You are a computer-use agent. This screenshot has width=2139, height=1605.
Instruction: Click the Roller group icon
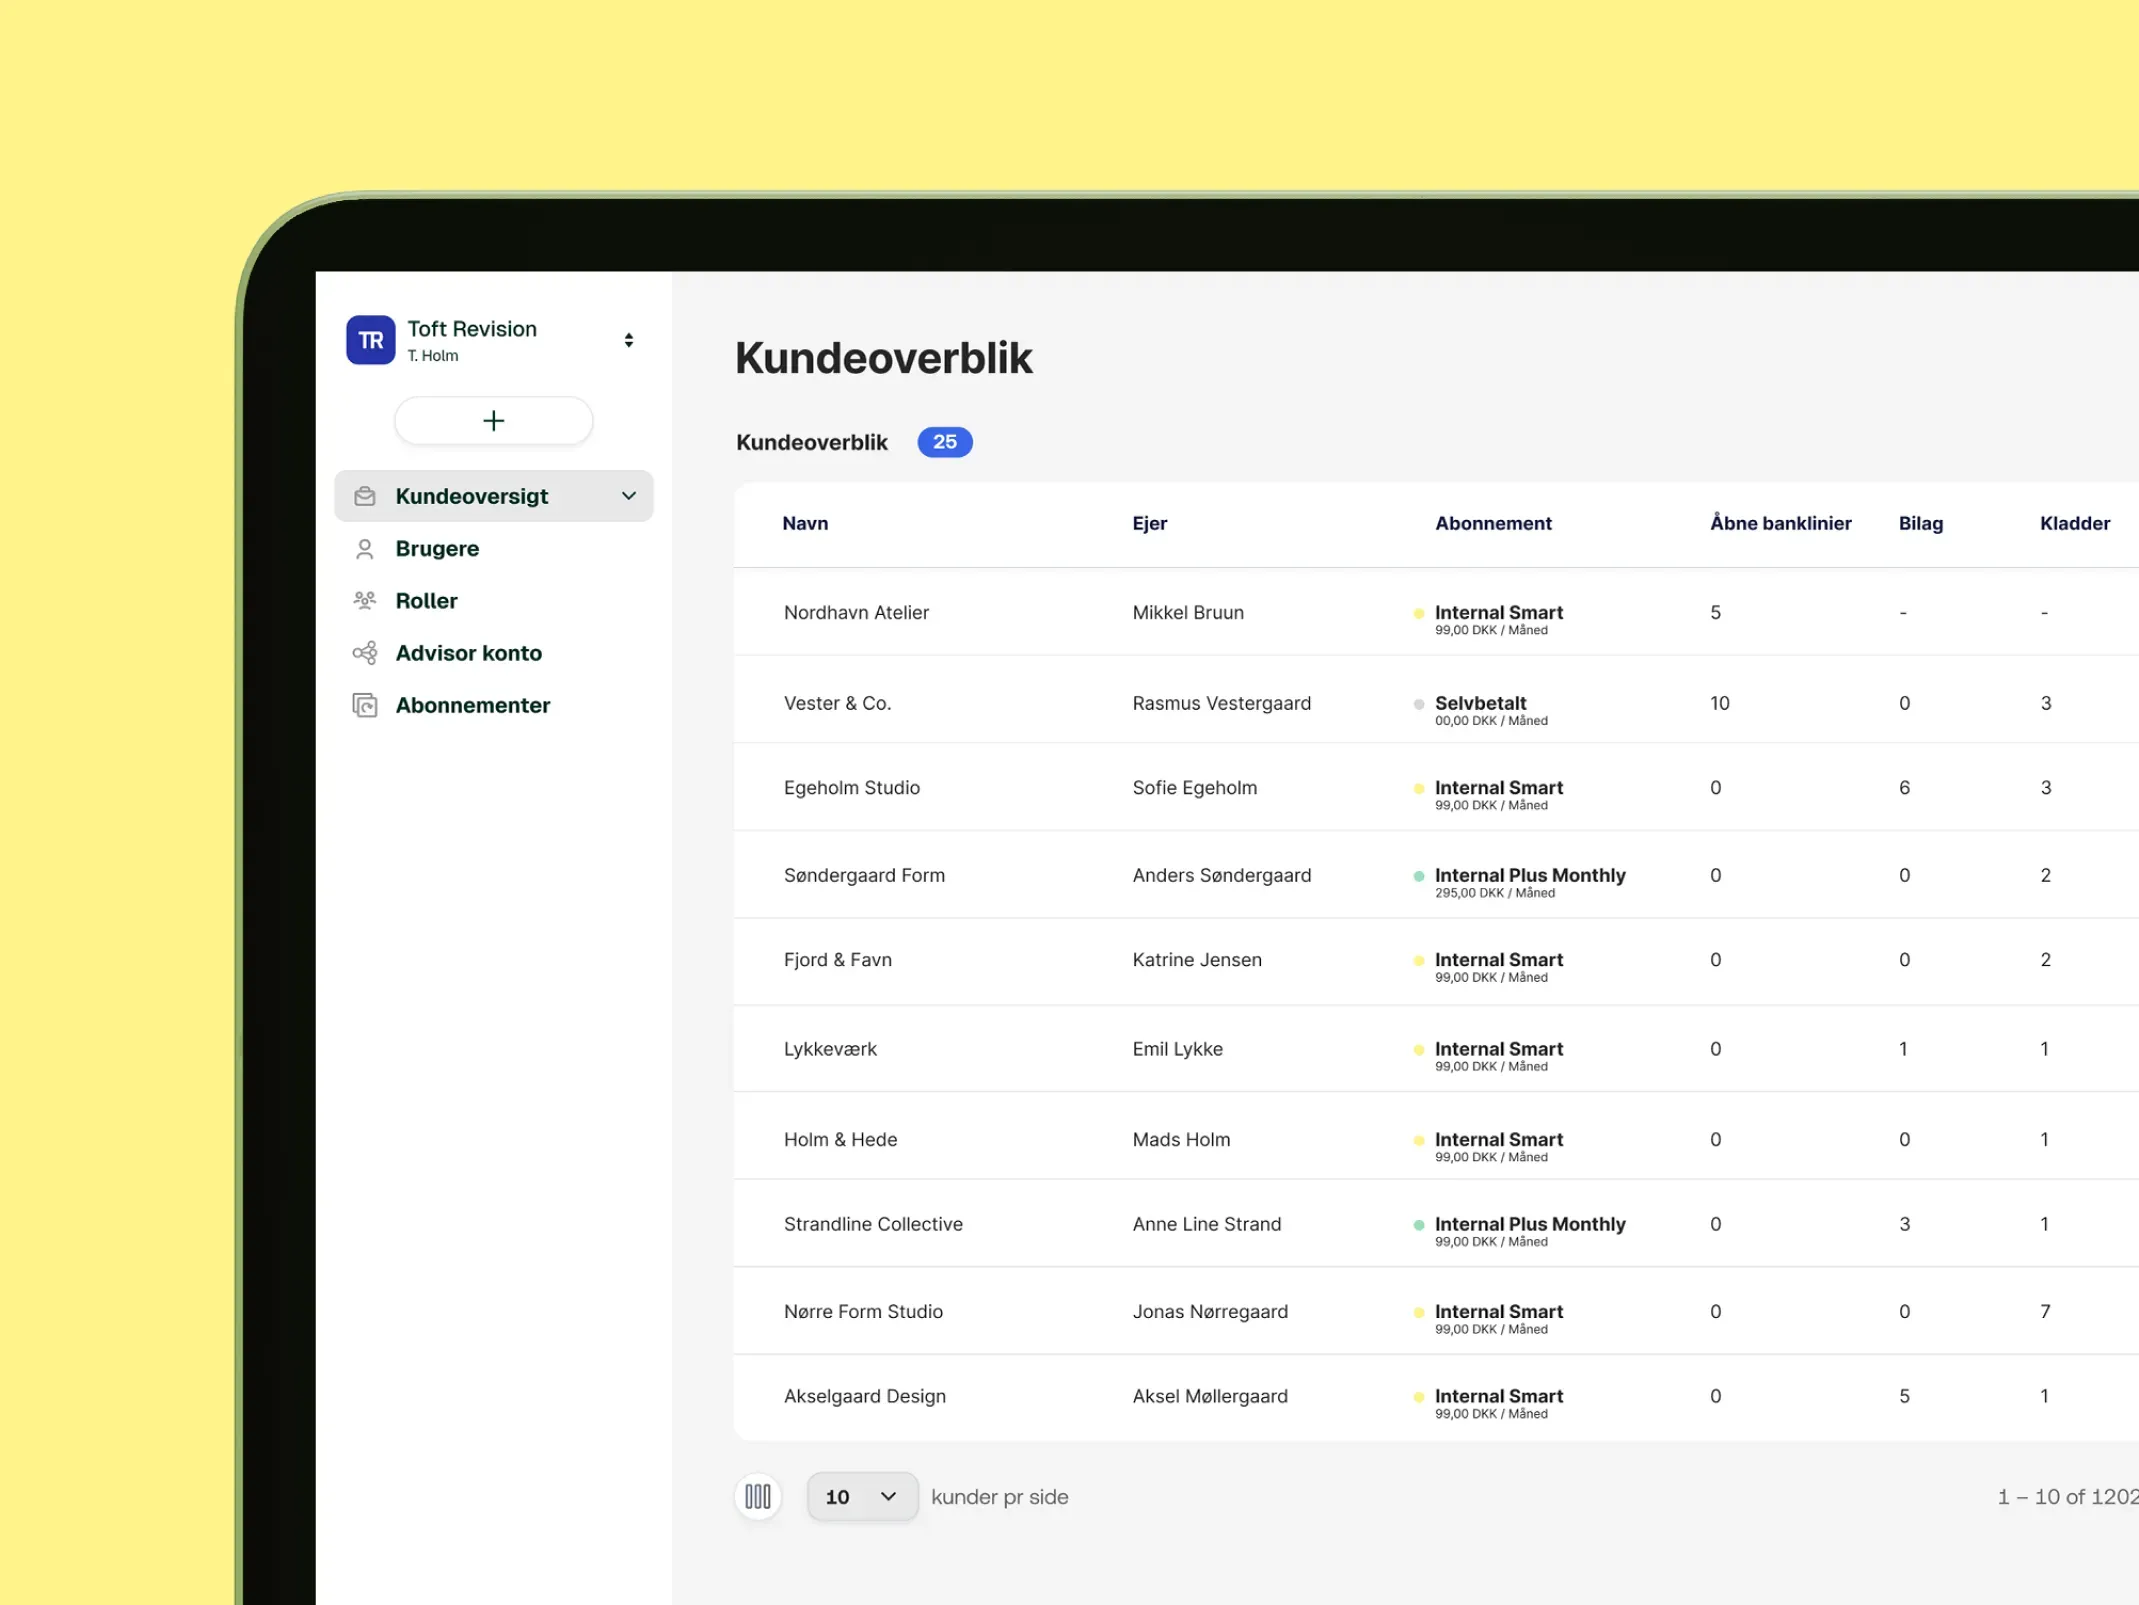pos(365,601)
